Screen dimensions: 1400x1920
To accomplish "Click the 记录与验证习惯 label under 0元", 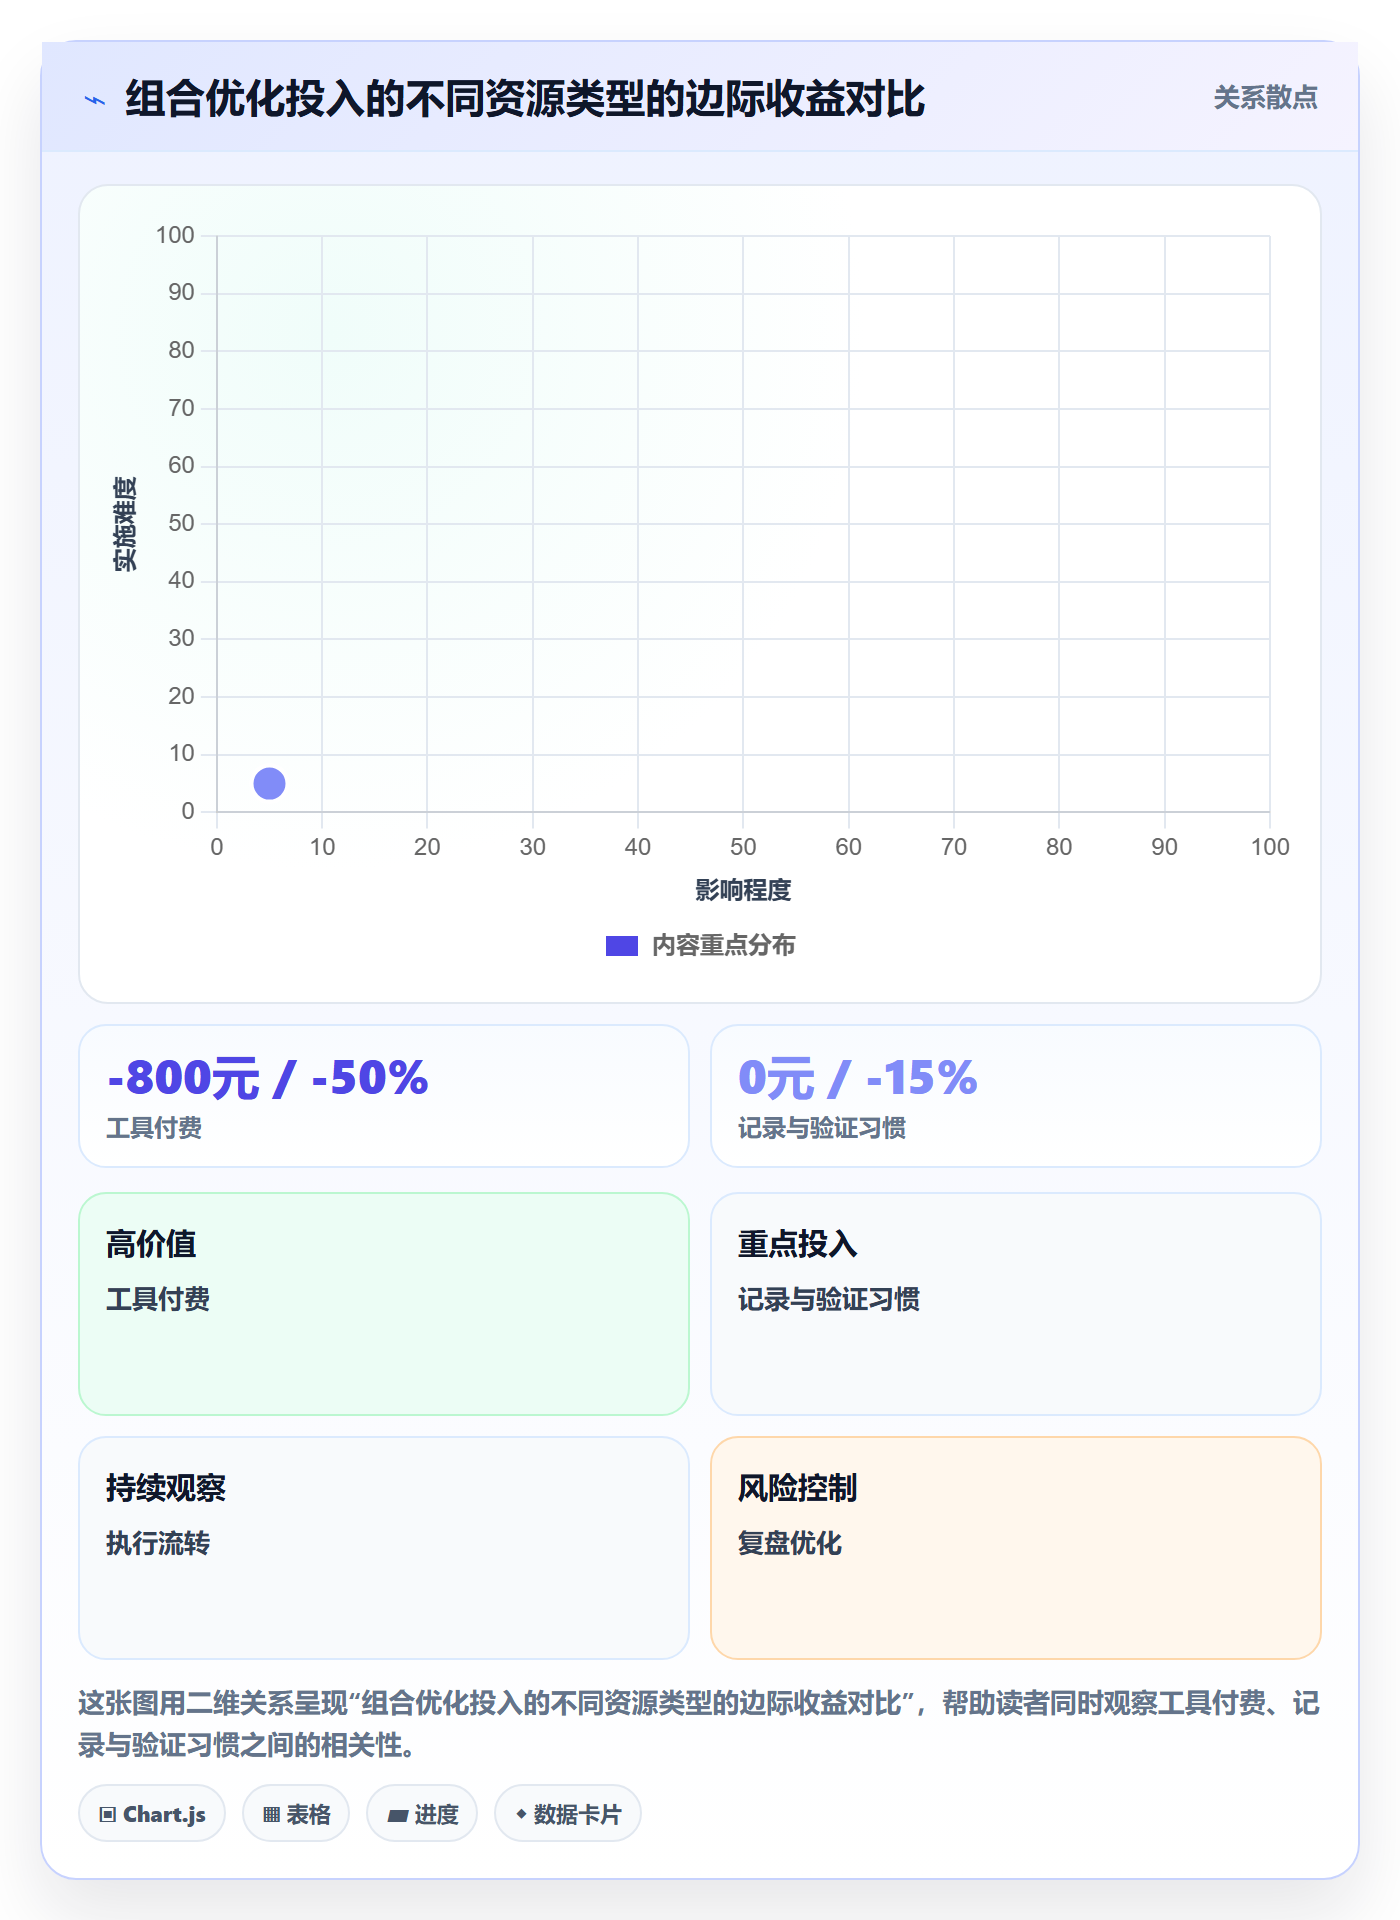I will 822,1128.
